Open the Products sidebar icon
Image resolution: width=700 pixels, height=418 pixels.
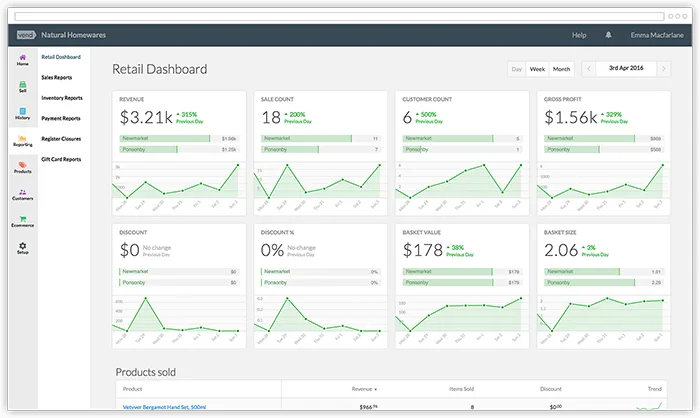(x=23, y=167)
